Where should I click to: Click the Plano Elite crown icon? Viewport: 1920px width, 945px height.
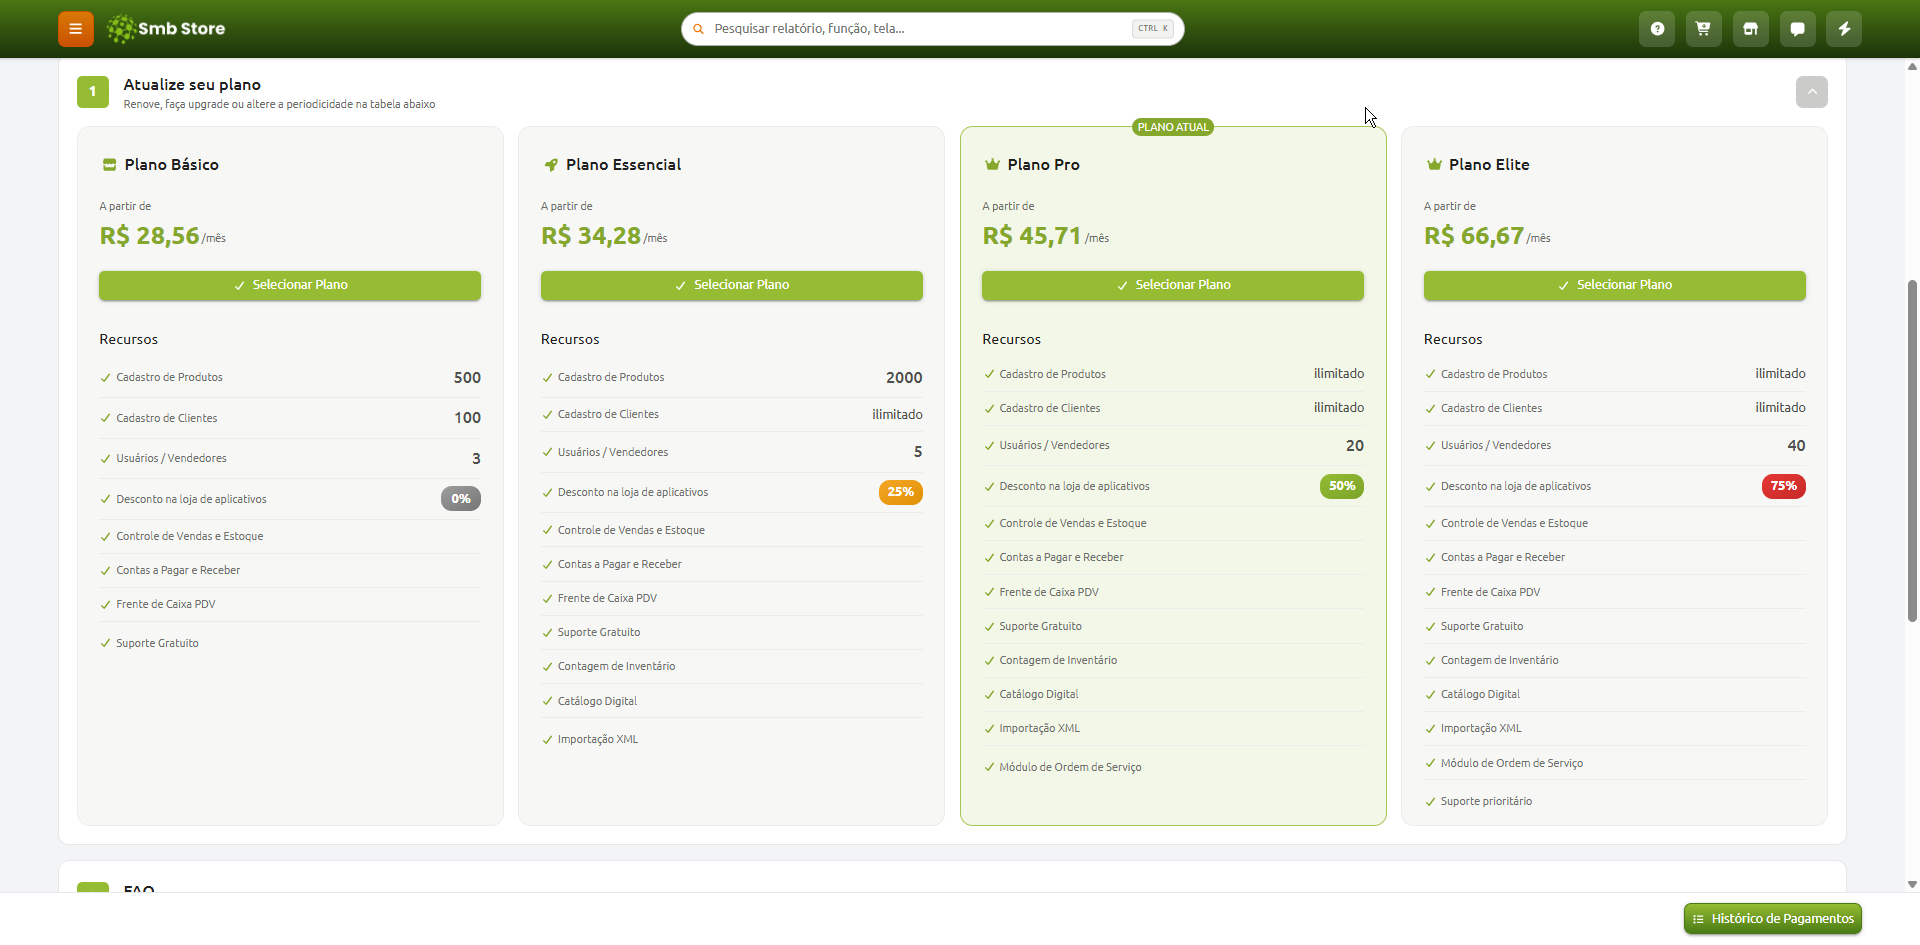coord(1434,165)
